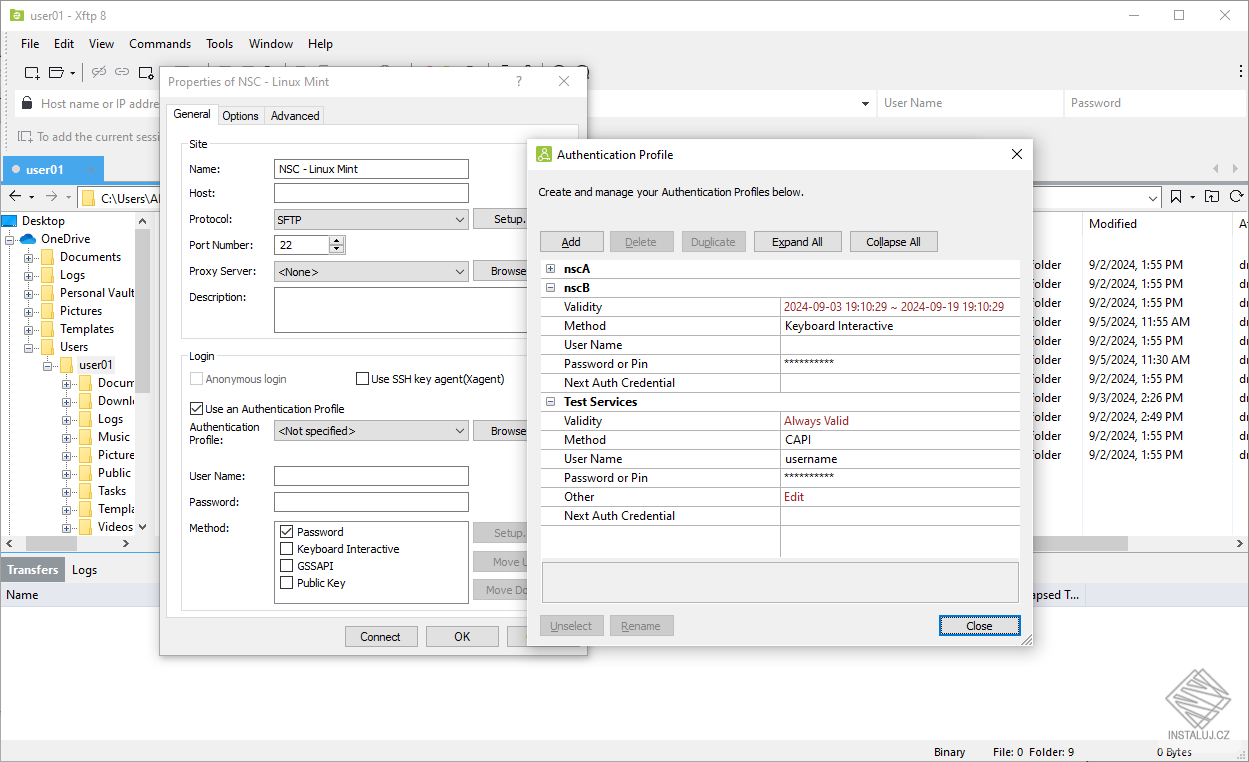Enable the GSSAPI method checkbox

(287, 566)
